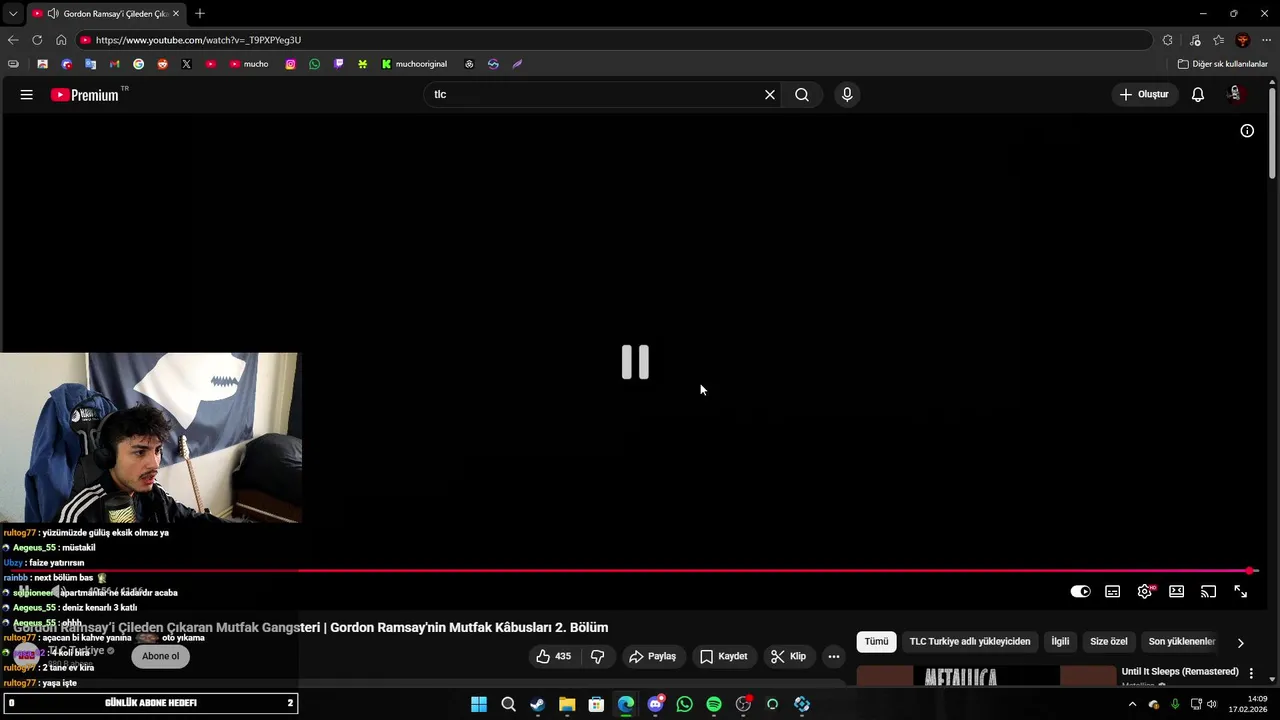The image size is (1280, 720).
Task: Show more chips with right chevron
Action: click(x=1240, y=643)
